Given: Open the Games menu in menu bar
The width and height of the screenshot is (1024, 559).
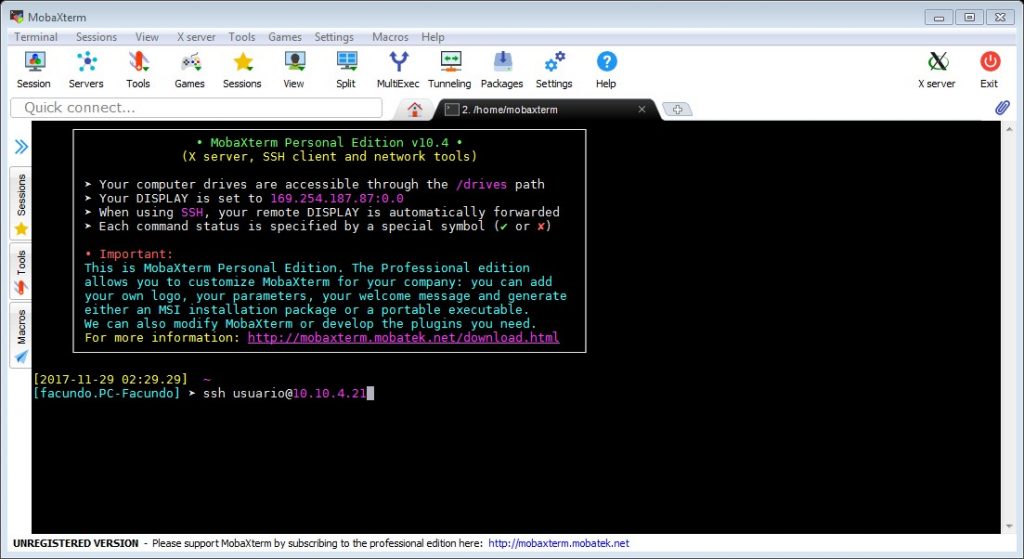Looking at the screenshot, I should coord(285,37).
